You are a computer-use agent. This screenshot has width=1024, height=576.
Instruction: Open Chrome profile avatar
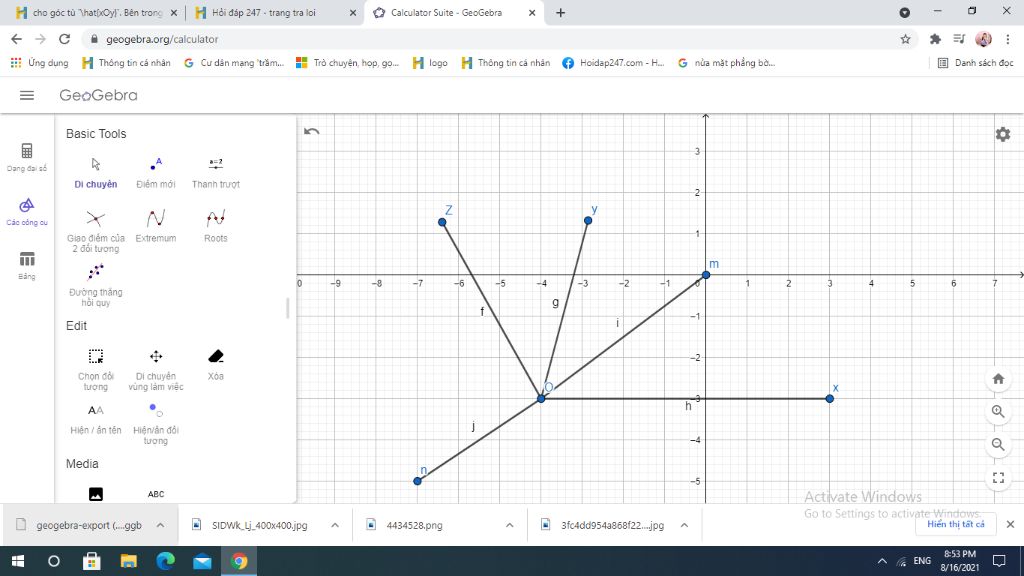pos(983,39)
